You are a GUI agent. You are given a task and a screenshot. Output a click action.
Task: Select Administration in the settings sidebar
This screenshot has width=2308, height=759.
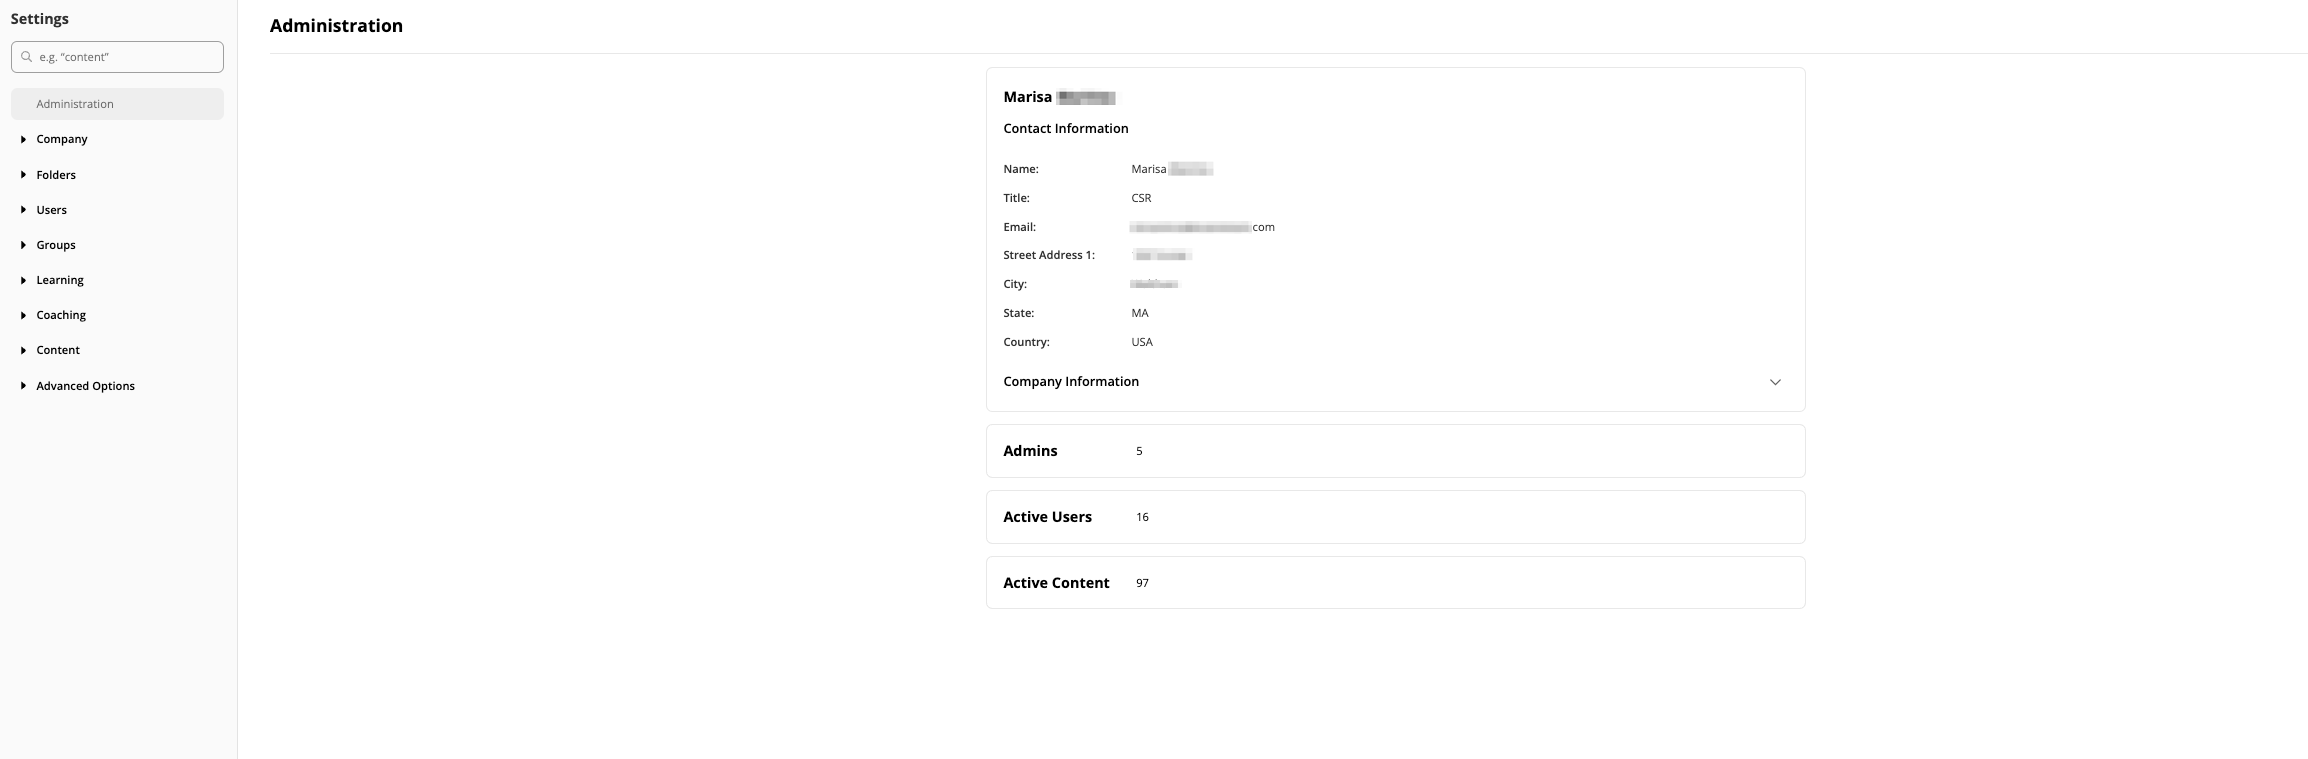click(x=75, y=104)
